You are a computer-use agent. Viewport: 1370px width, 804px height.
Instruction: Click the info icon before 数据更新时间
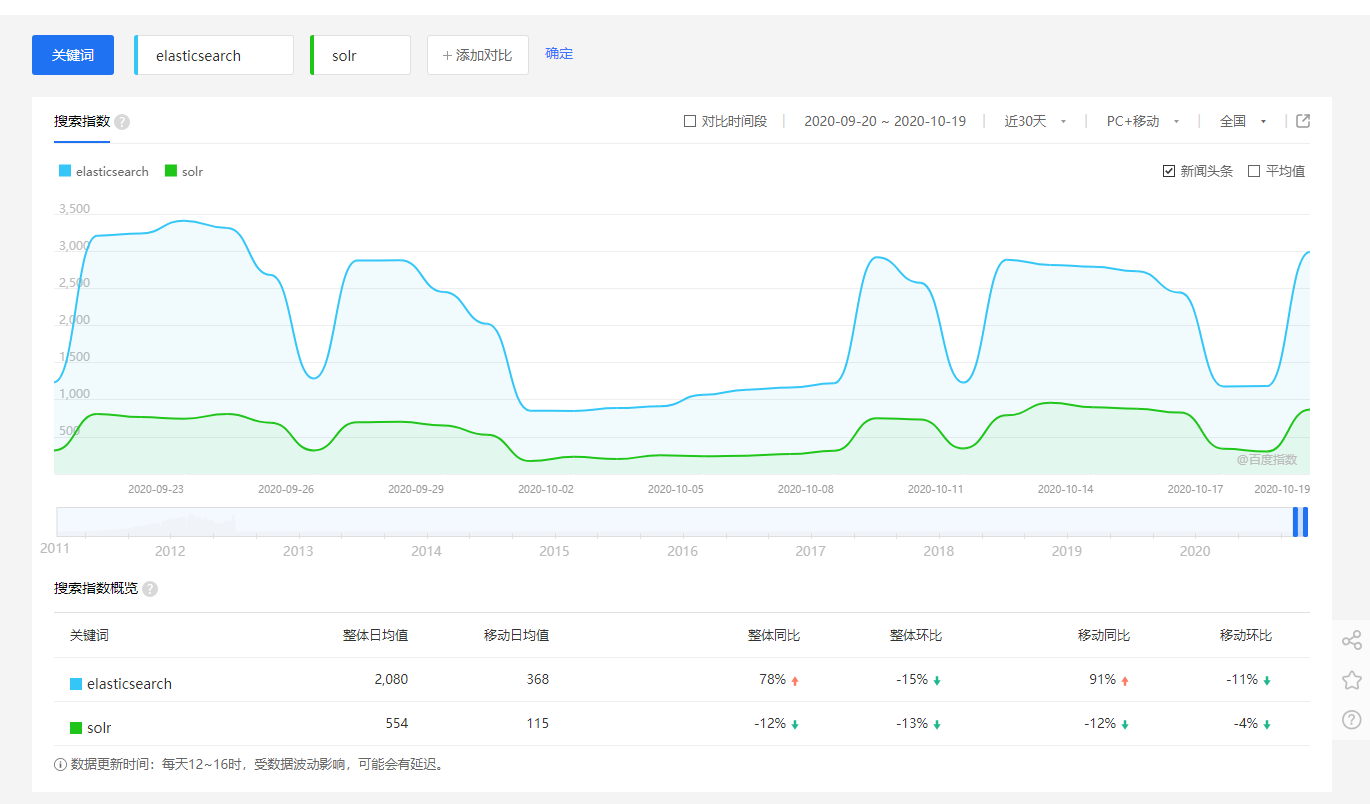60,765
